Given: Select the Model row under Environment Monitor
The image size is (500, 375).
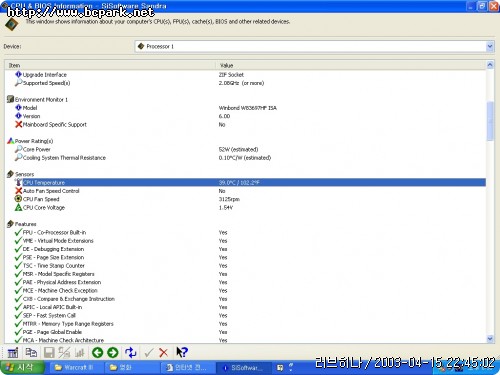Looking at the screenshot, I should [x=245, y=108].
